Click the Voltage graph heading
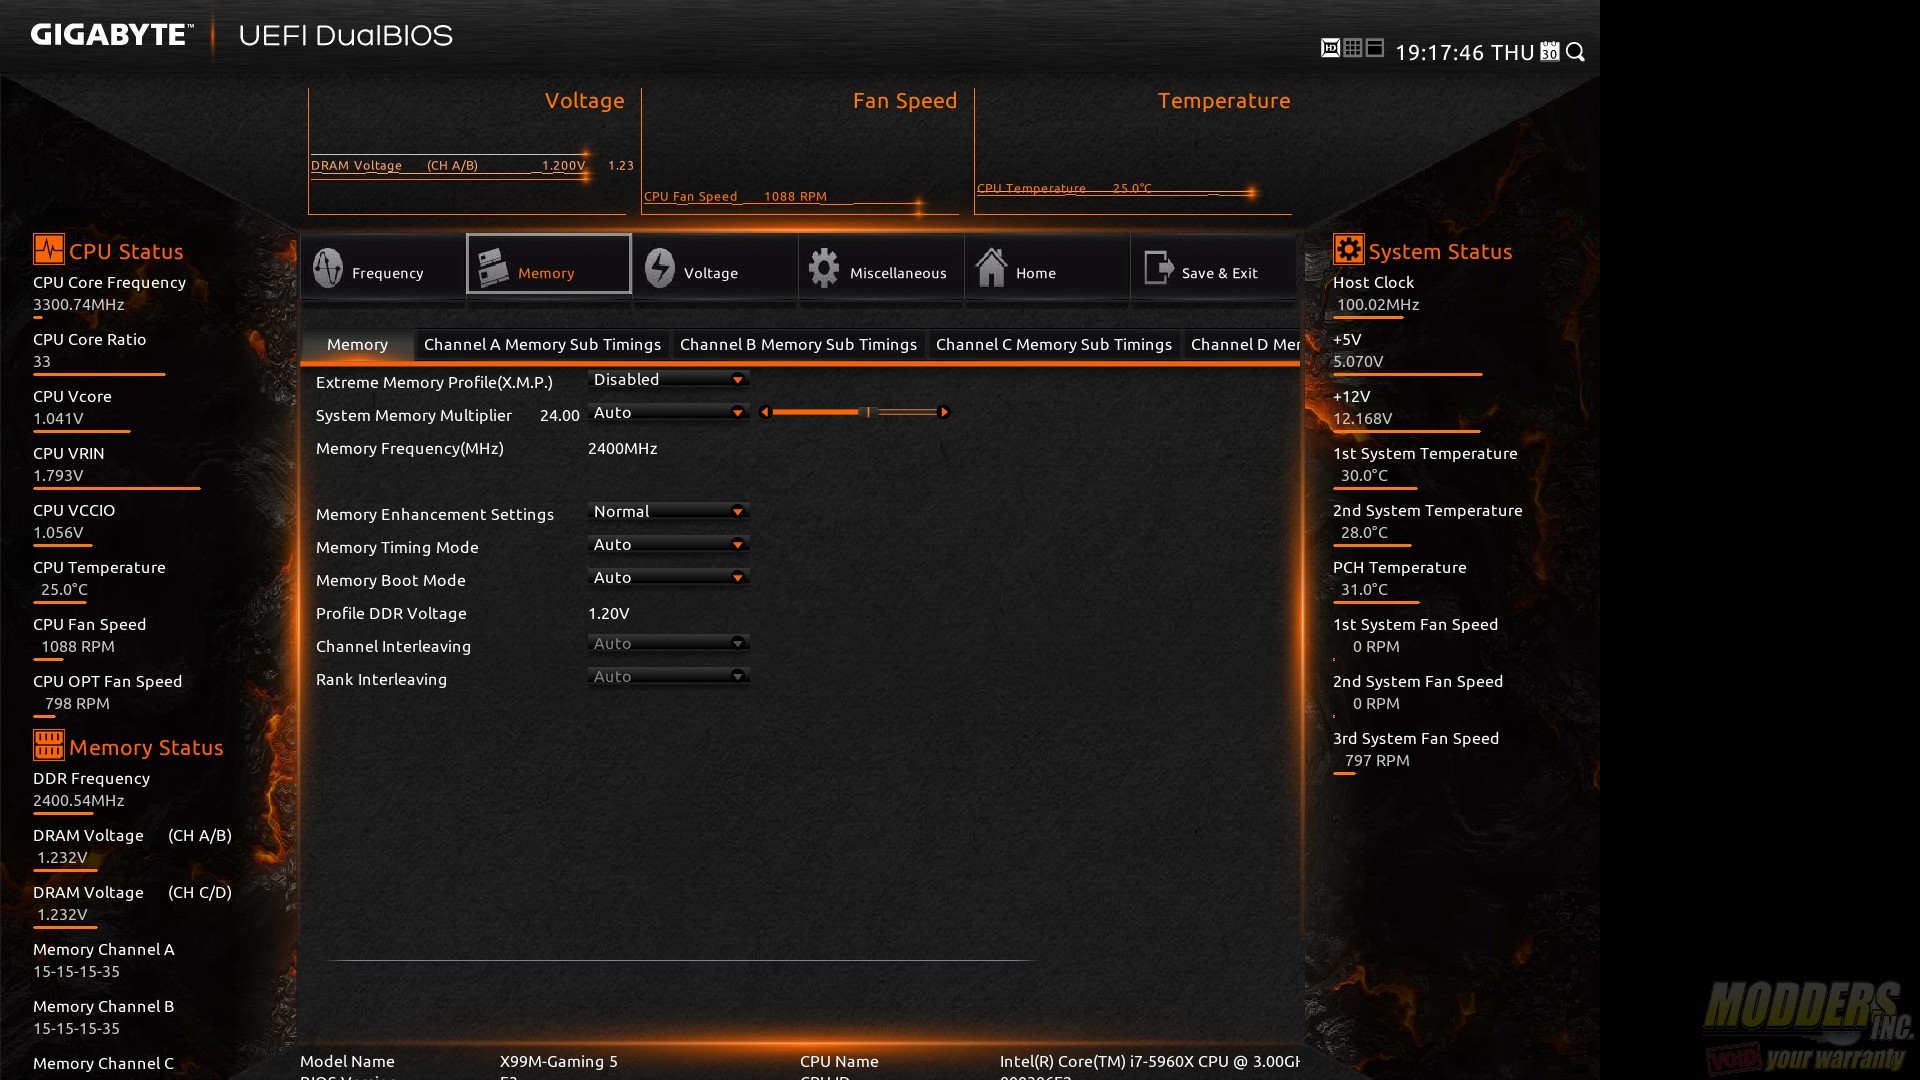Viewport: 1920px width, 1080px height. [585, 100]
